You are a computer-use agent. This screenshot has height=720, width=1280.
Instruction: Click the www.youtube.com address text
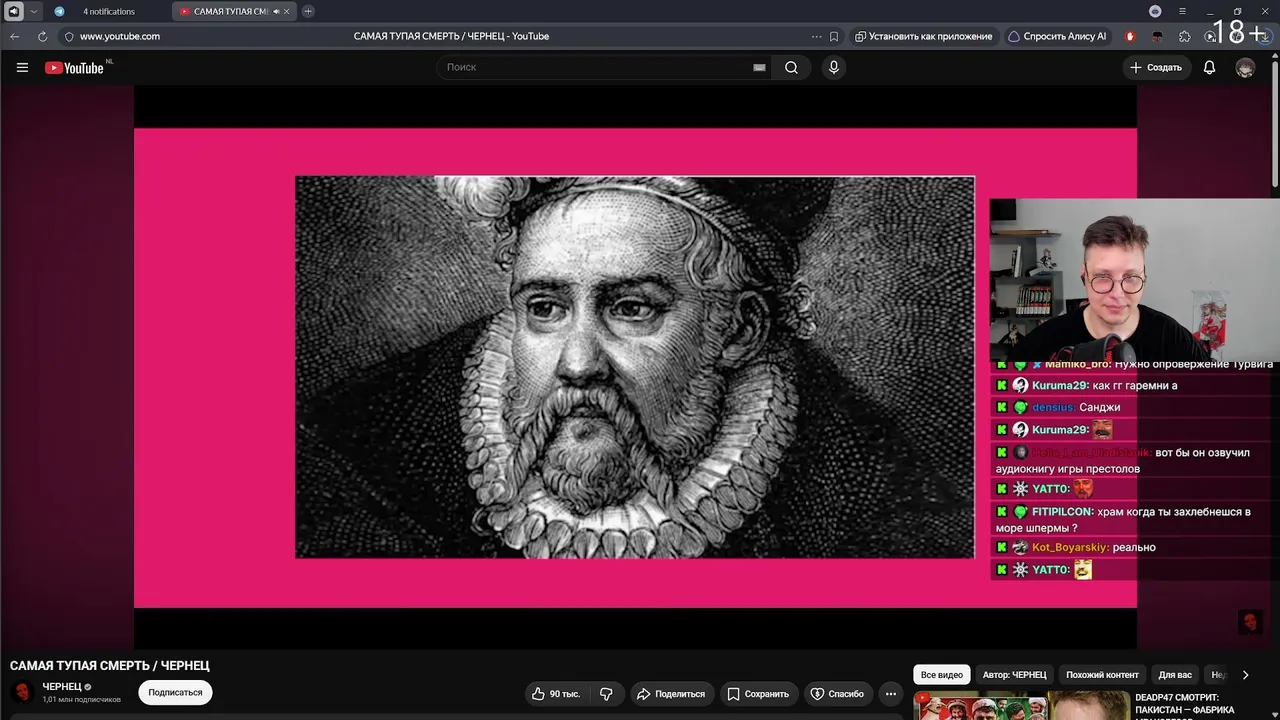coord(120,36)
